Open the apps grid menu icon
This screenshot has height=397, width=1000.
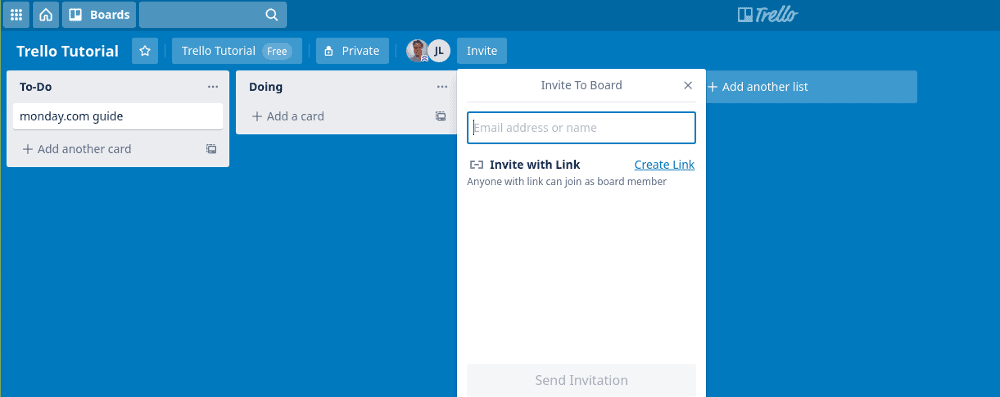click(x=16, y=15)
